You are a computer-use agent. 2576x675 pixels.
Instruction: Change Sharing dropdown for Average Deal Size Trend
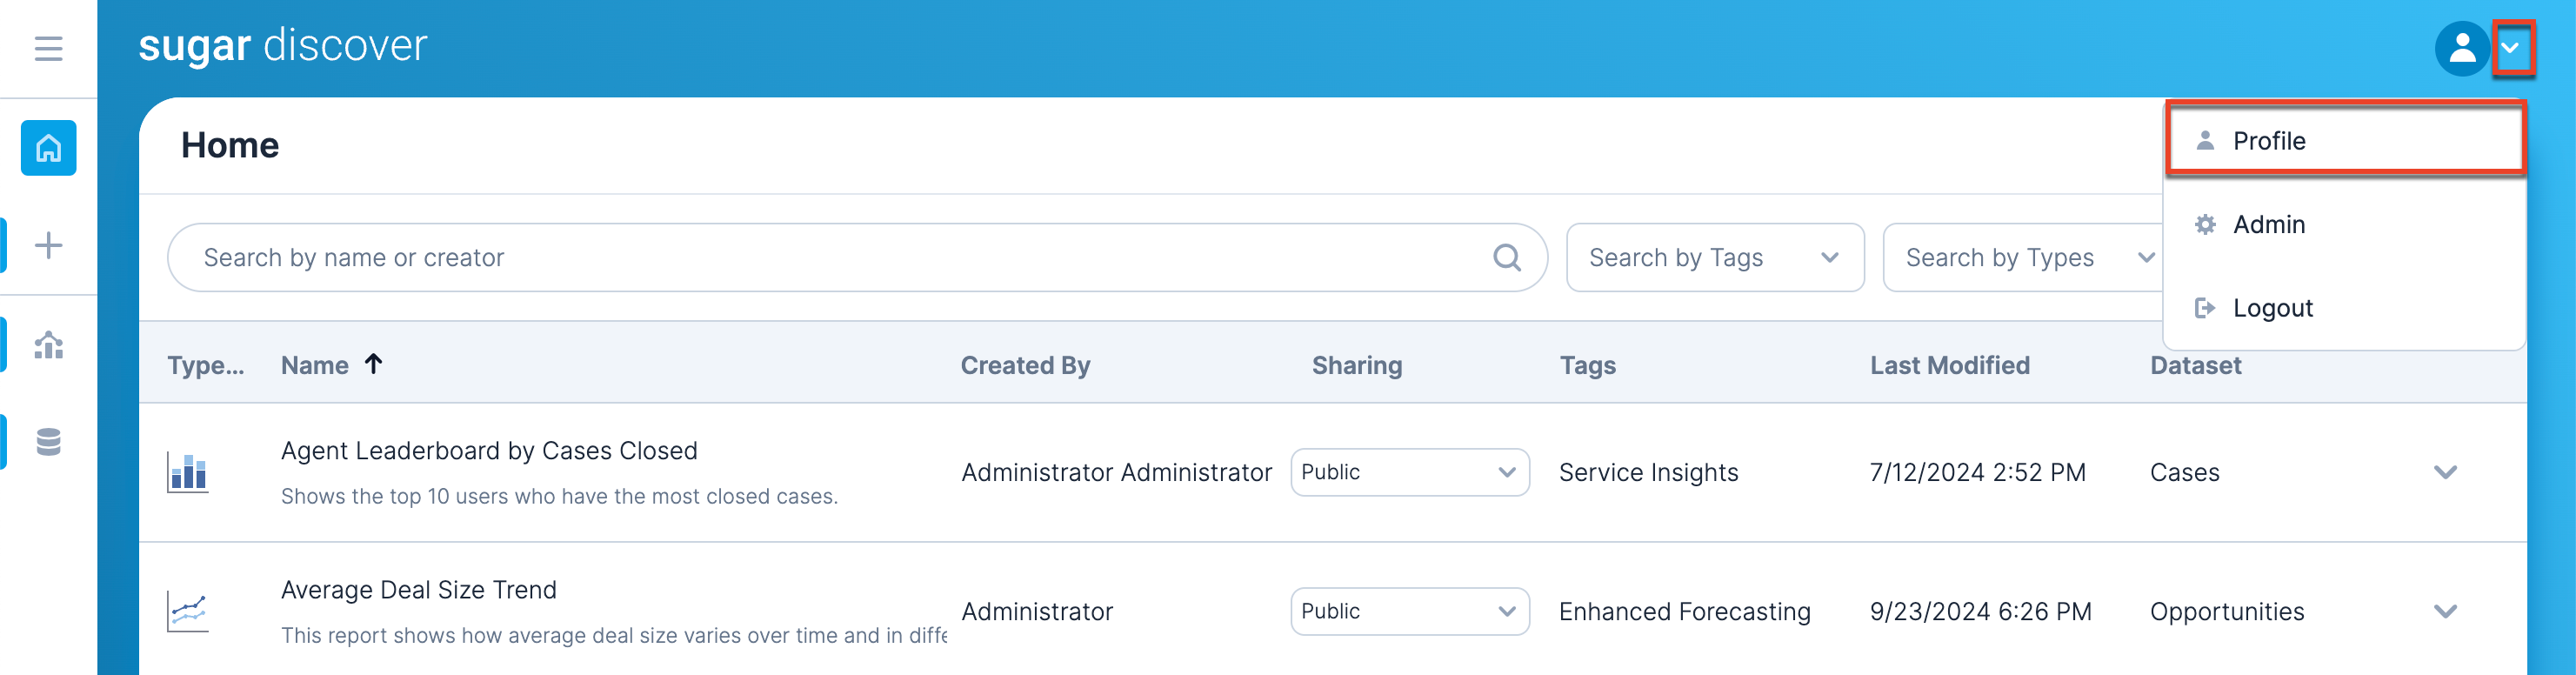coord(1409,611)
